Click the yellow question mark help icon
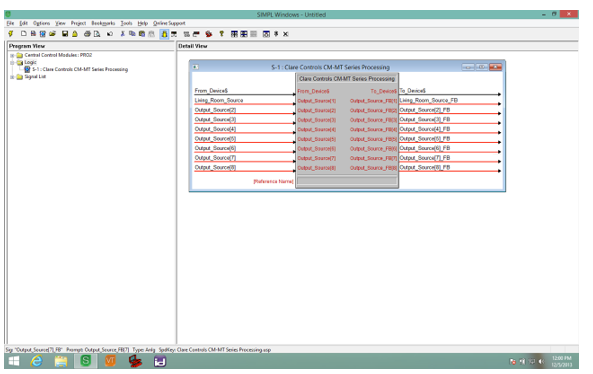Screen dimensions: 593x374 pos(222,34)
